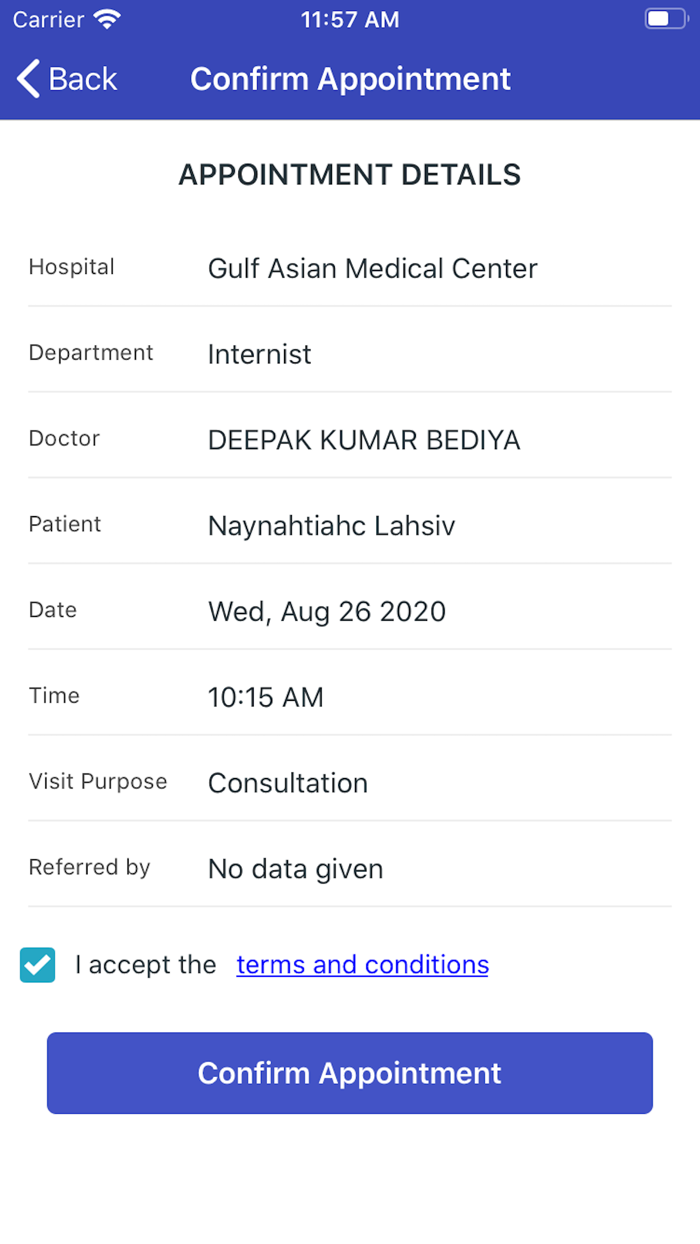700x1244 pixels.
Task: Select the Hospital row Gulf Asian Medical Center
Action: point(372,268)
